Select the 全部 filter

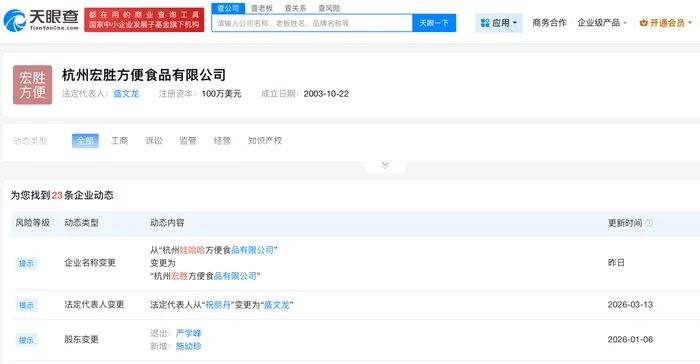tap(85, 141)
